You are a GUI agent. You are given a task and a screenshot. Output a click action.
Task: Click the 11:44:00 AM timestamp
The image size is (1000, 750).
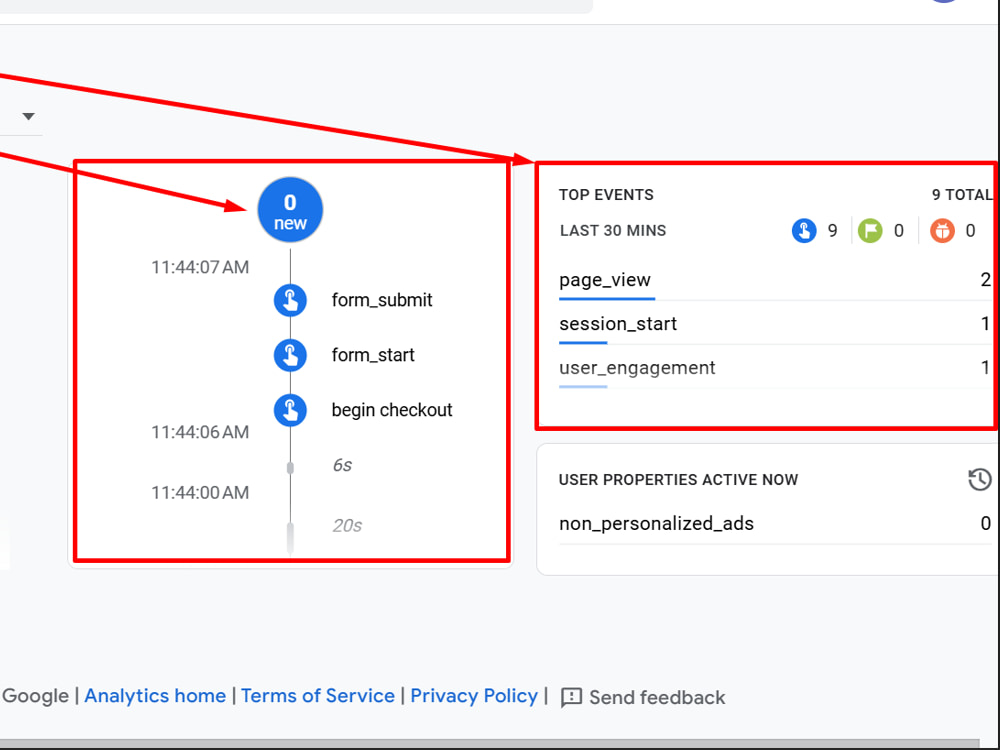click(200, 493)
